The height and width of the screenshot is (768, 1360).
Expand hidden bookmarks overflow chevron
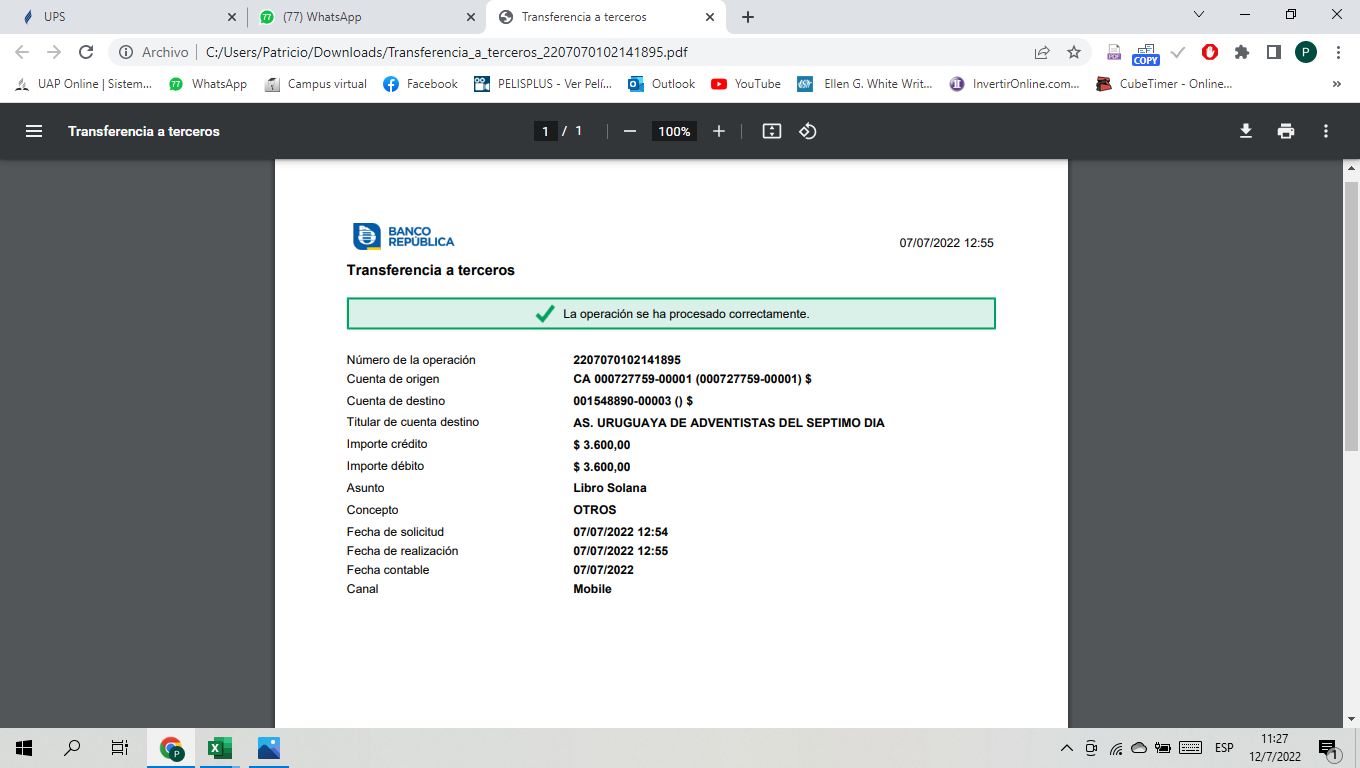tap(1337, 84)
